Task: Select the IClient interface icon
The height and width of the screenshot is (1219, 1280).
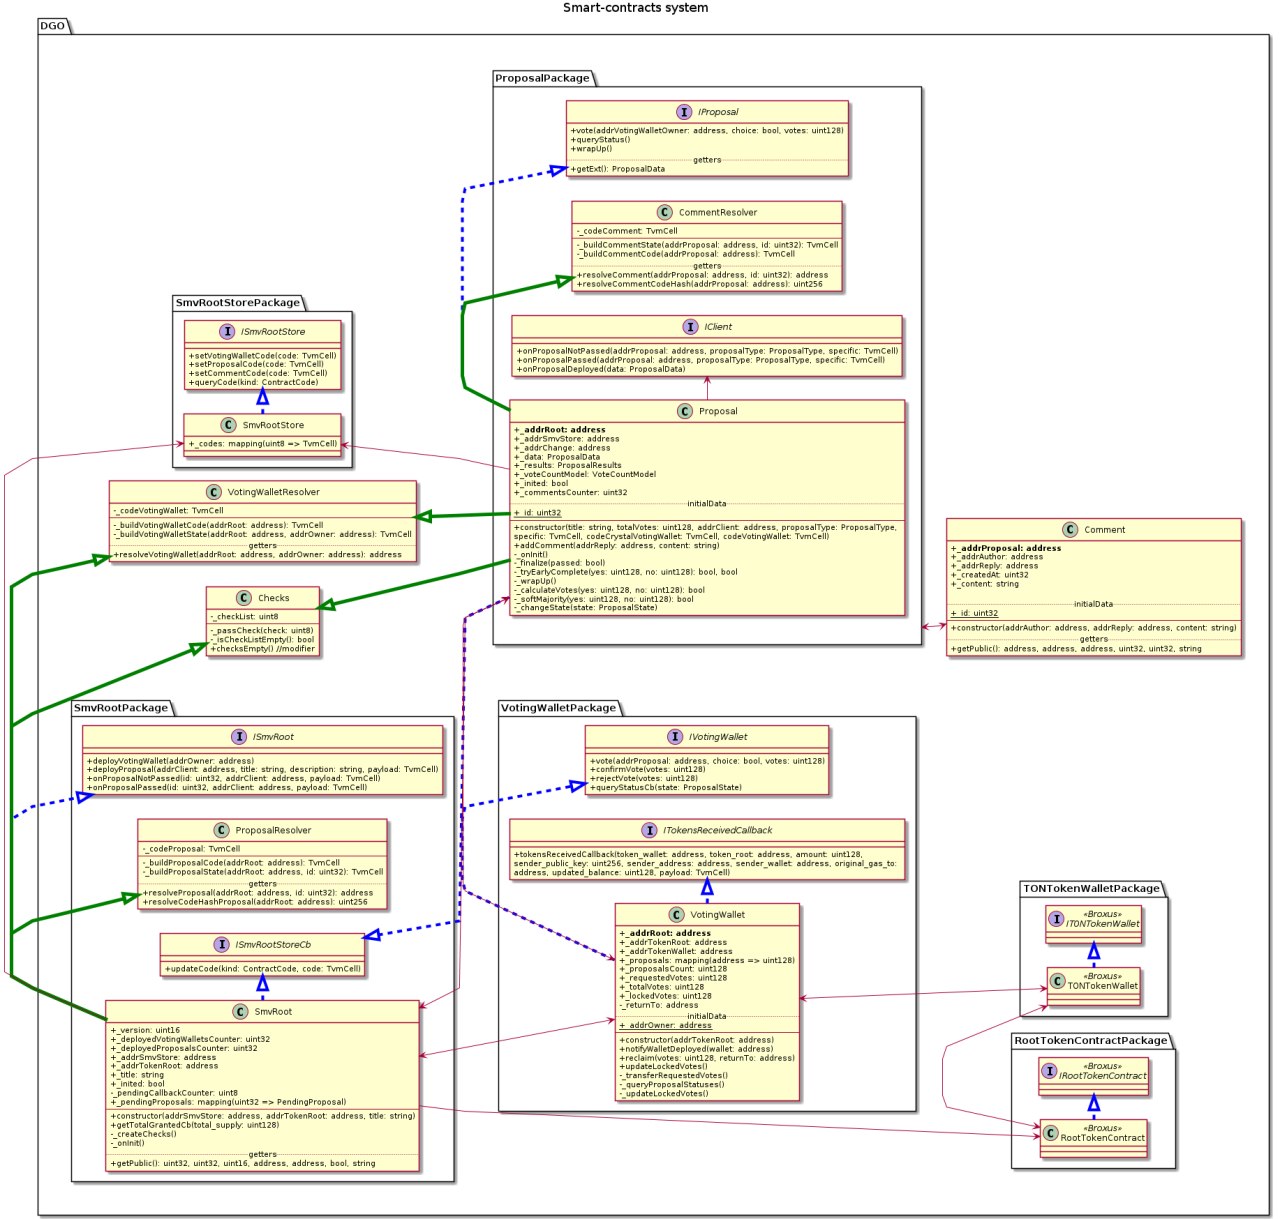Action: pyautogui.click(x=690, y=327)
